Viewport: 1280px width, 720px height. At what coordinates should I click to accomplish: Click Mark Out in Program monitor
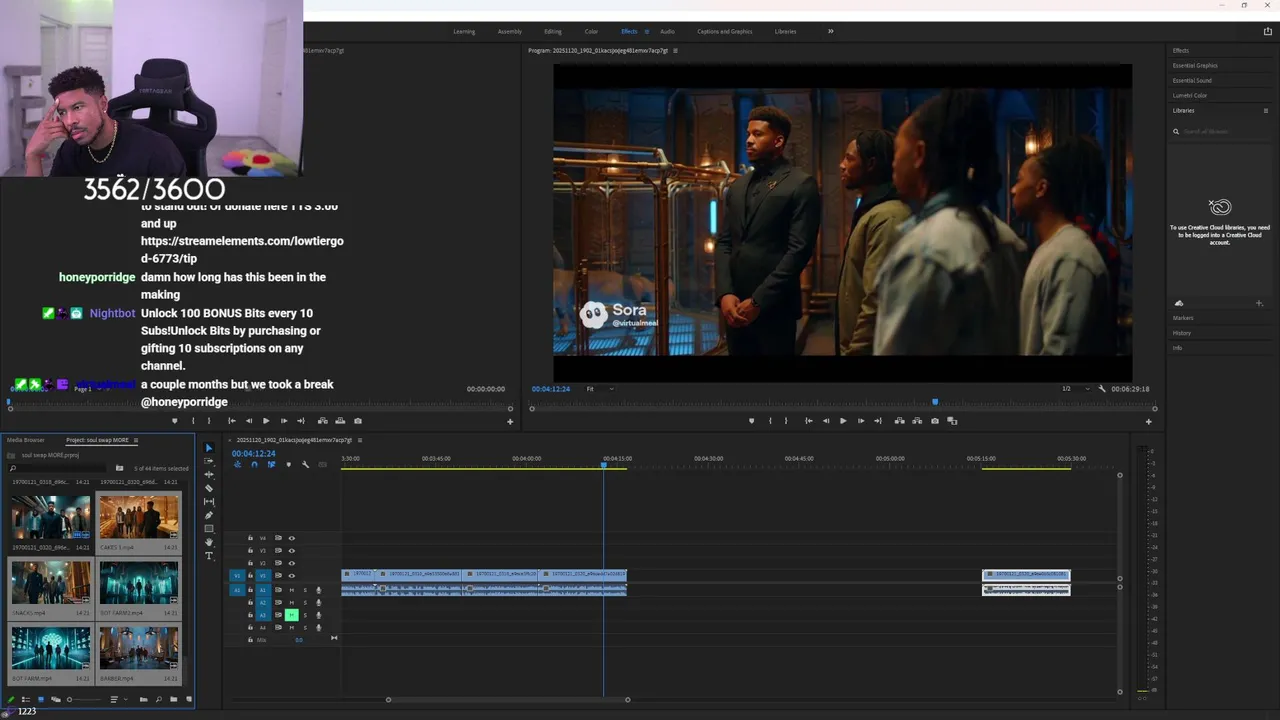(786, 421)
